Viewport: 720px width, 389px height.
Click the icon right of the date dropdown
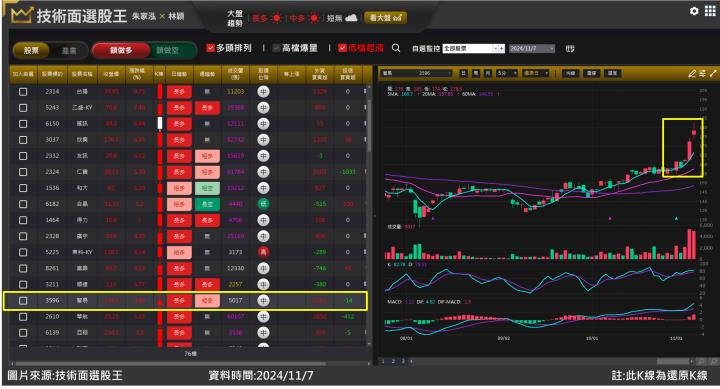click(570, 48)
